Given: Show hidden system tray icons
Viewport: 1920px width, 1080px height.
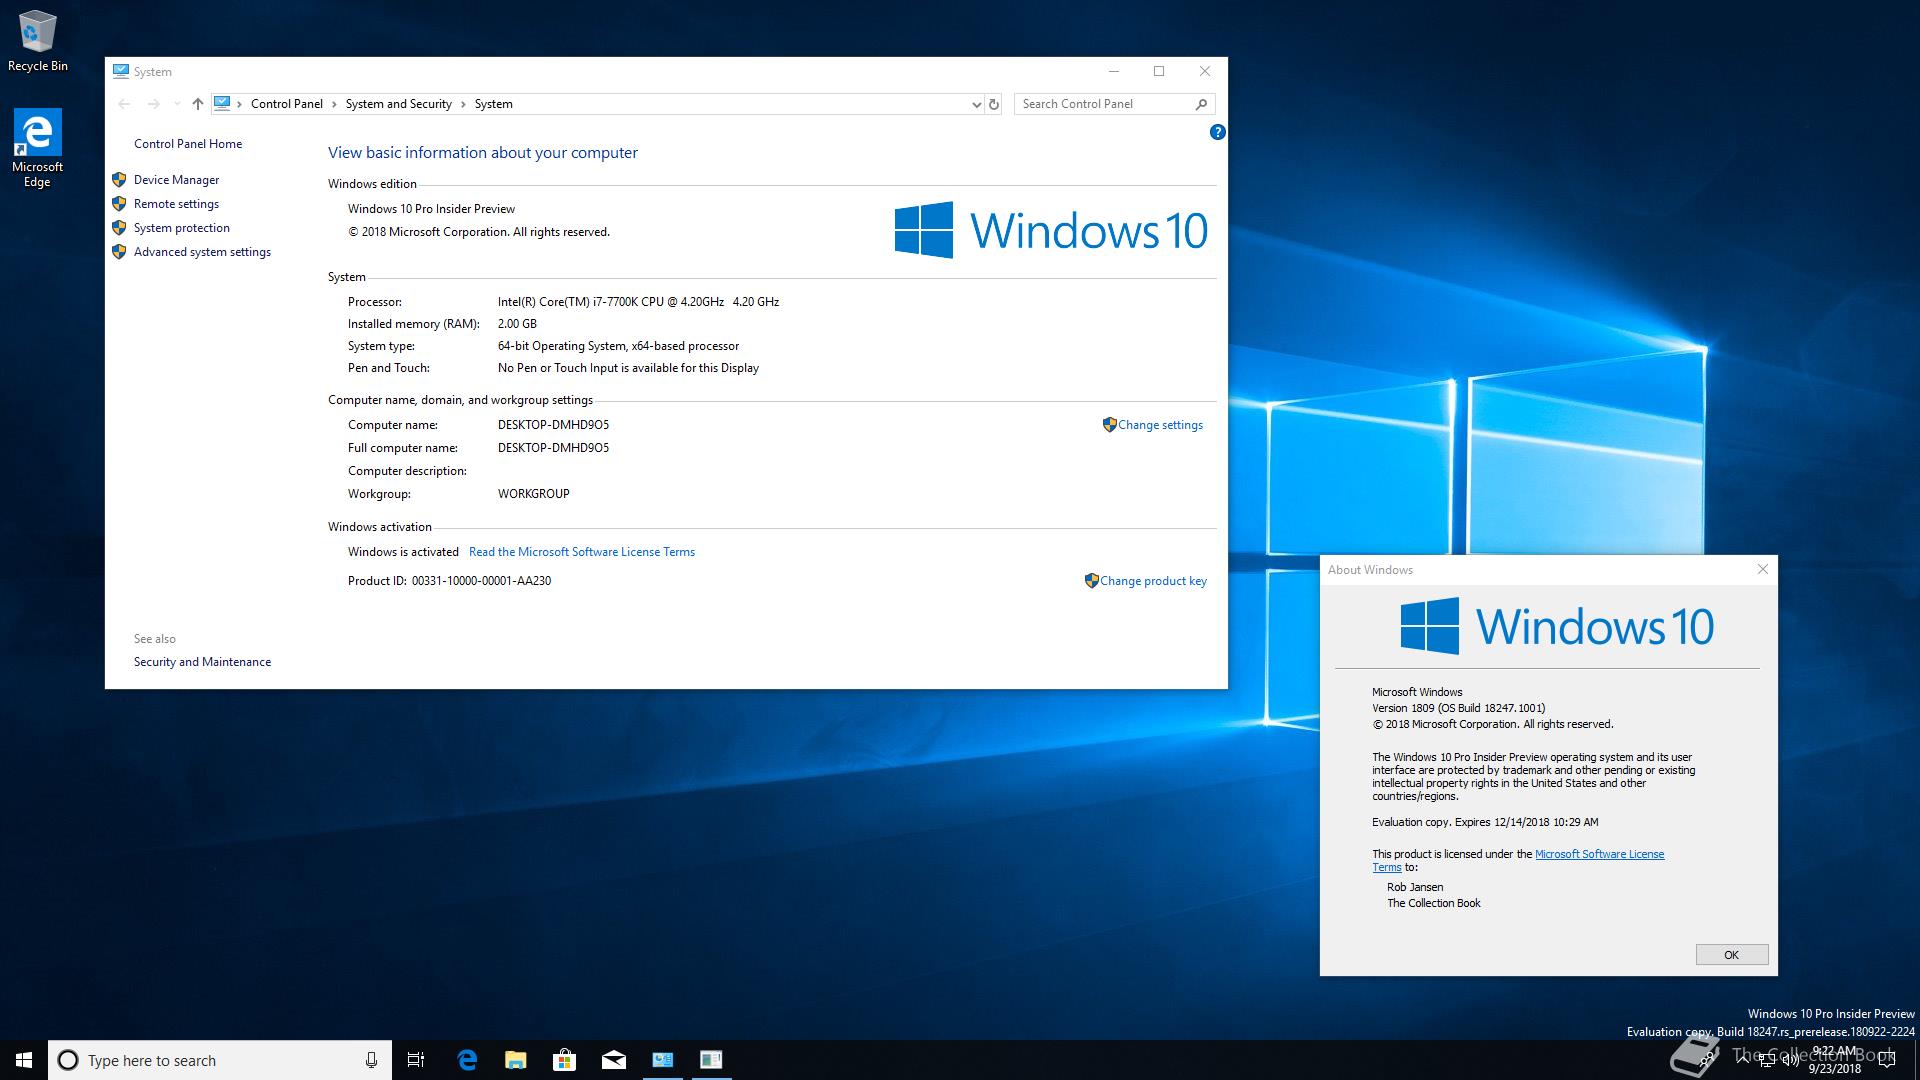Looking at the screenshot, I should [1741, 1060].
